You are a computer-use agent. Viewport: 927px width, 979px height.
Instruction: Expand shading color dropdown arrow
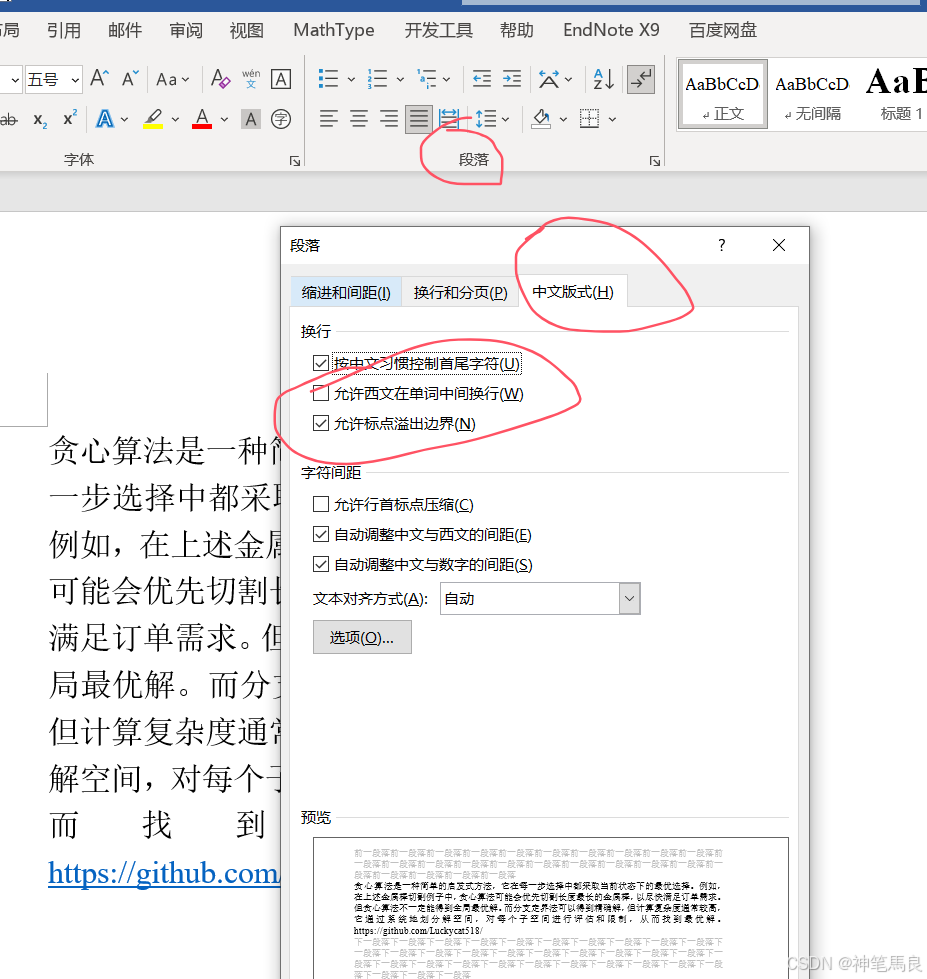563,119
